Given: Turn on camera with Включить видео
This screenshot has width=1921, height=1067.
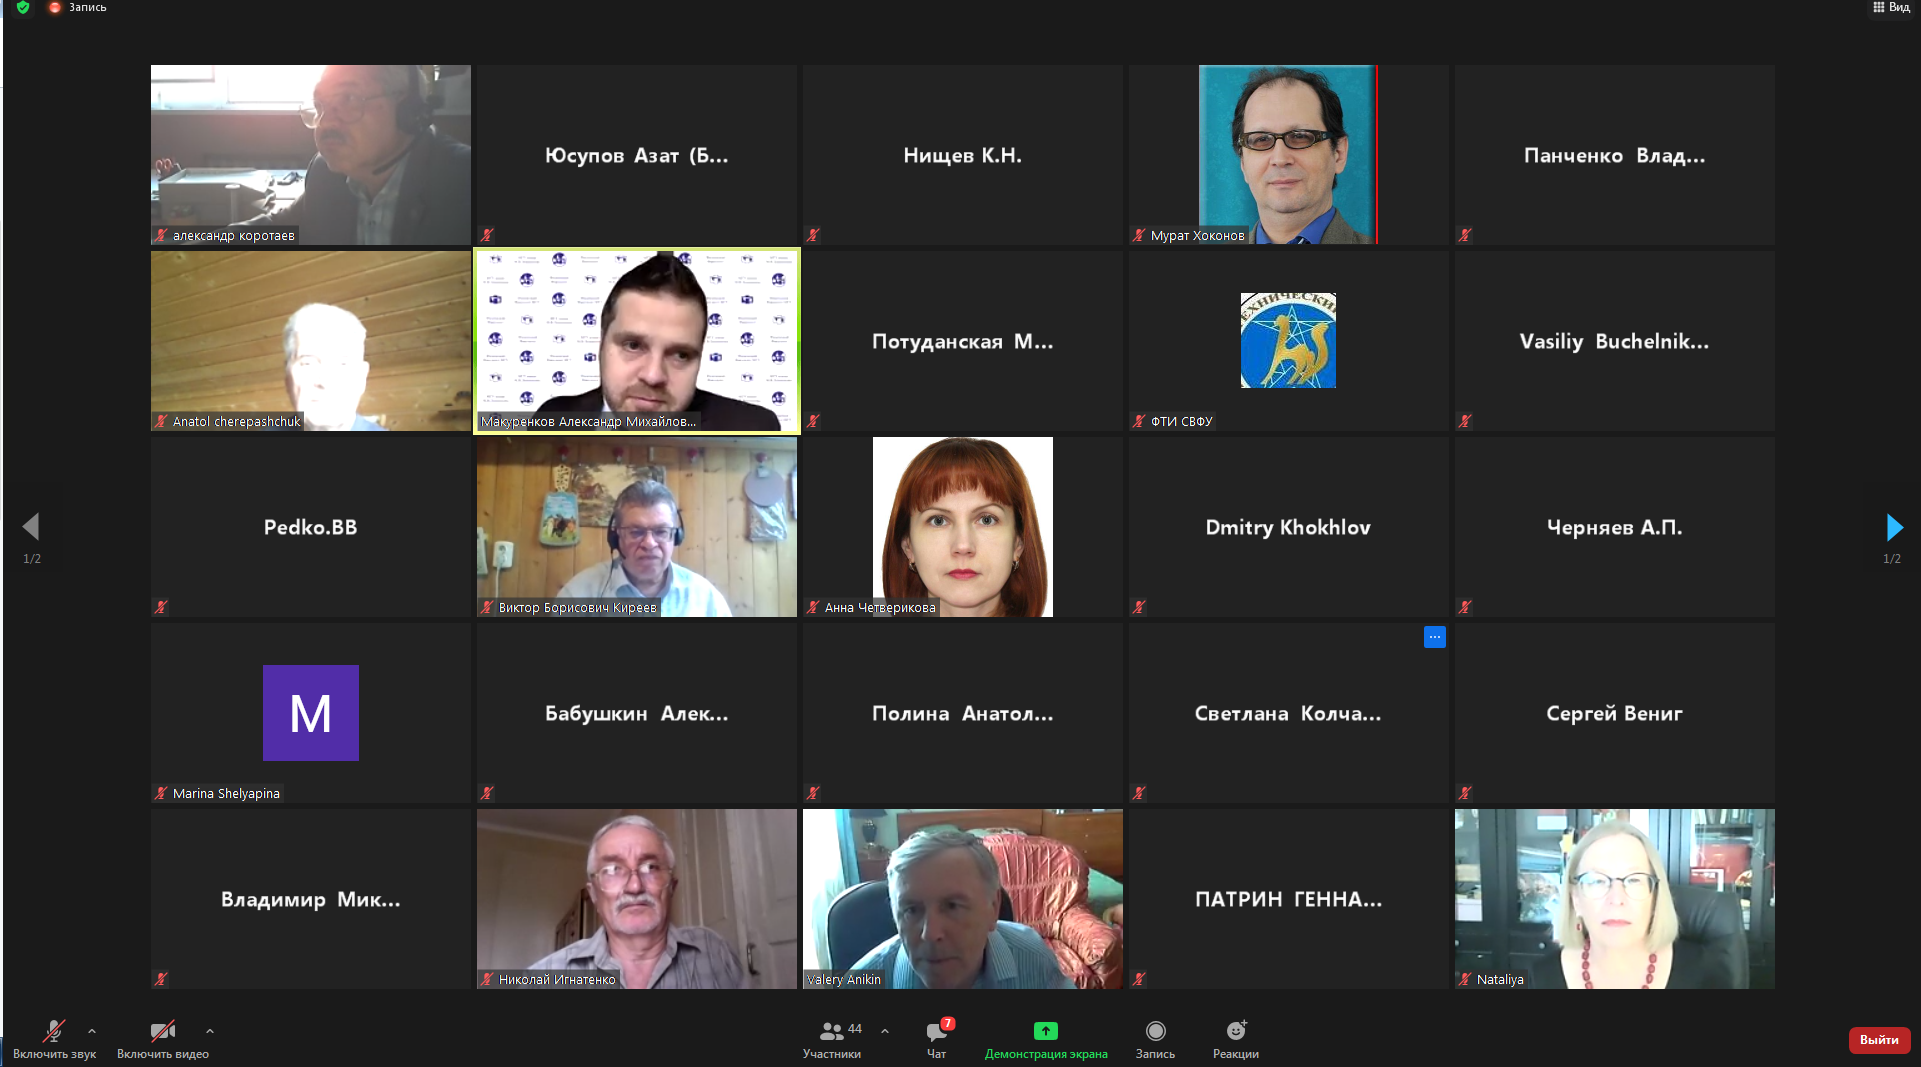Looking at the screenshot, I should [x=162, y=1031].
